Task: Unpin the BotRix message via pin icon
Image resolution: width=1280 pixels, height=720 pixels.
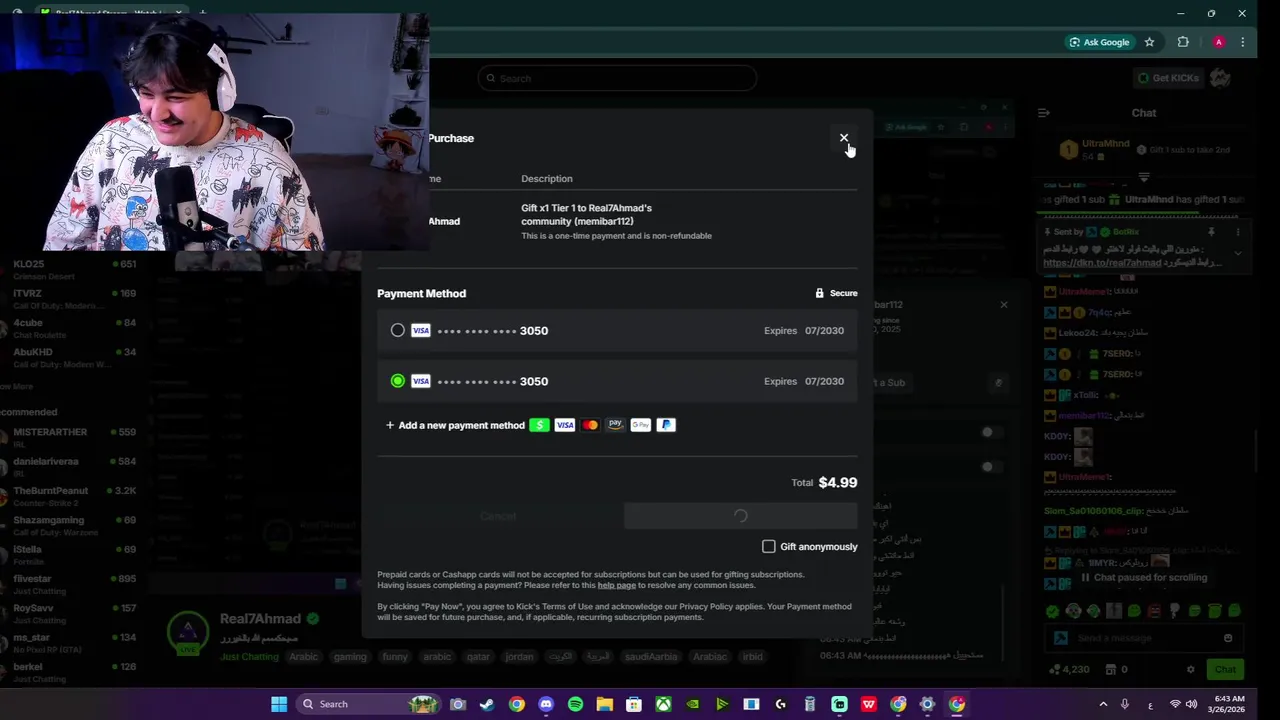Action: click(x=1211, y=232)
